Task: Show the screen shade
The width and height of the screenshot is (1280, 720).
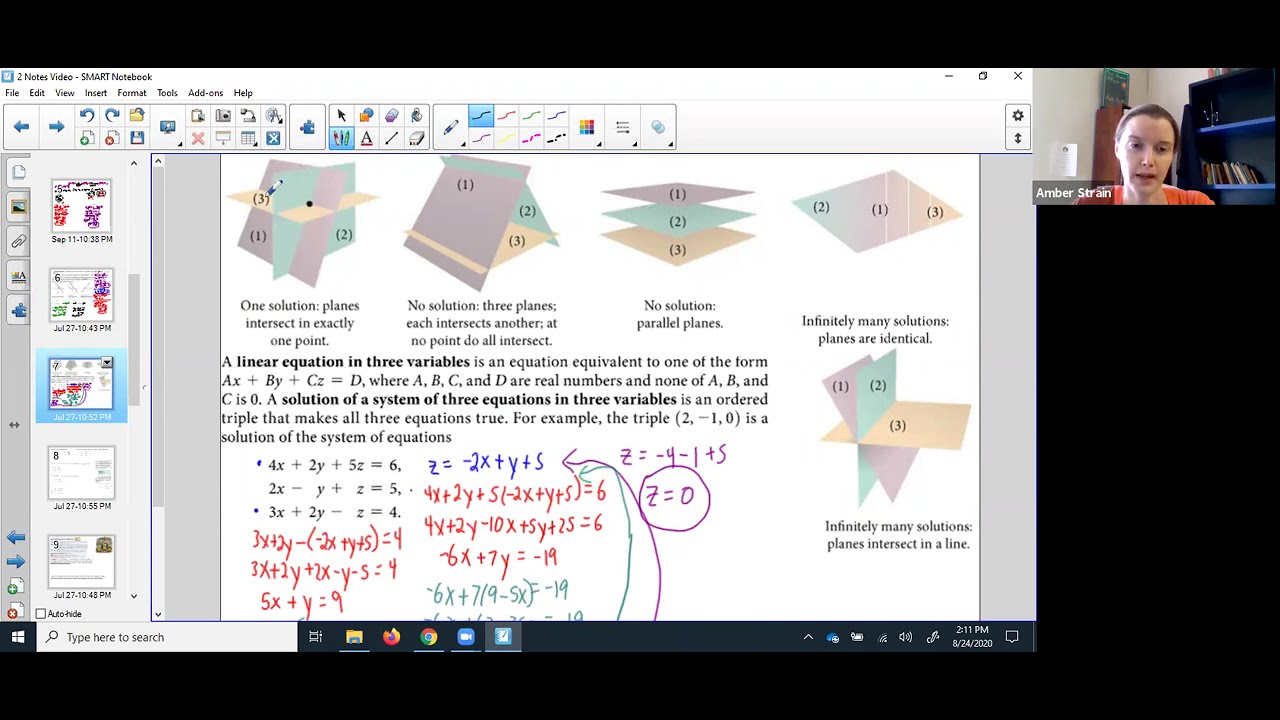Action: pos(223,139)
